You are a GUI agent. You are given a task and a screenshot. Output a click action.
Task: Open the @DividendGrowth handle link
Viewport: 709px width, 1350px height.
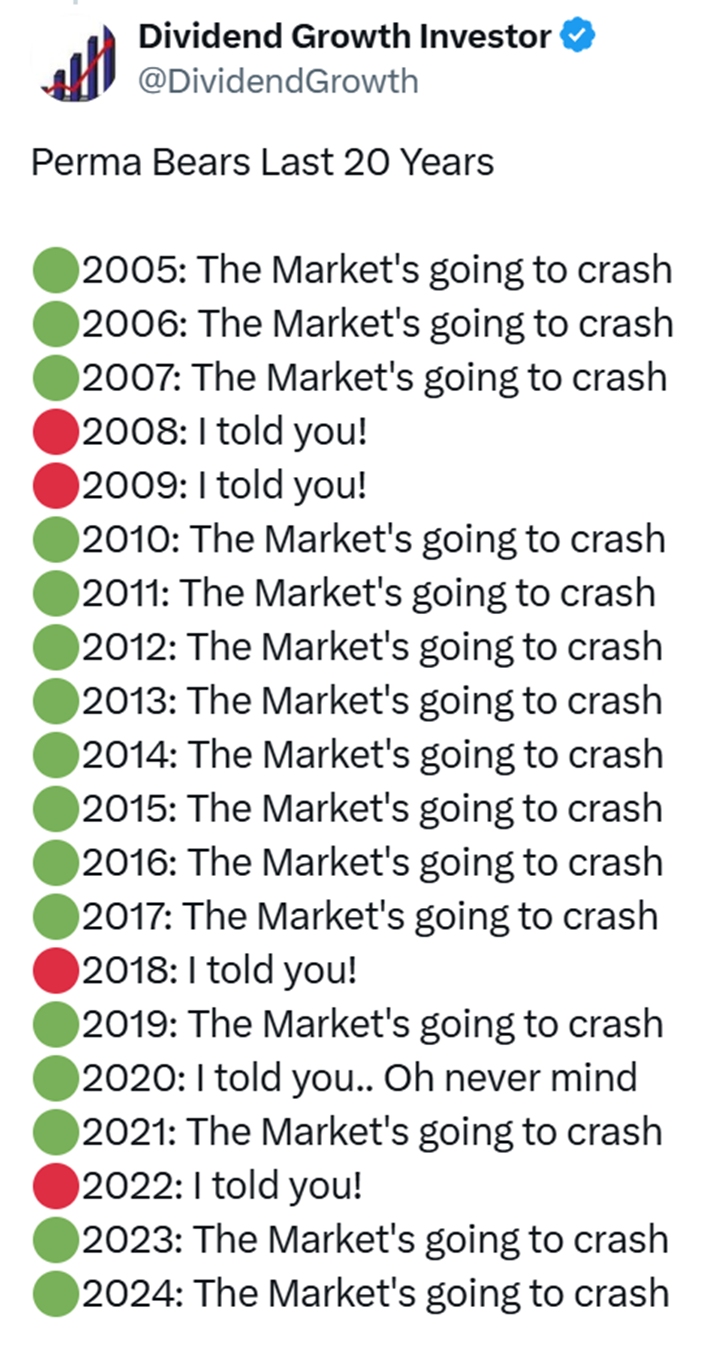click(x=277, y=81)
